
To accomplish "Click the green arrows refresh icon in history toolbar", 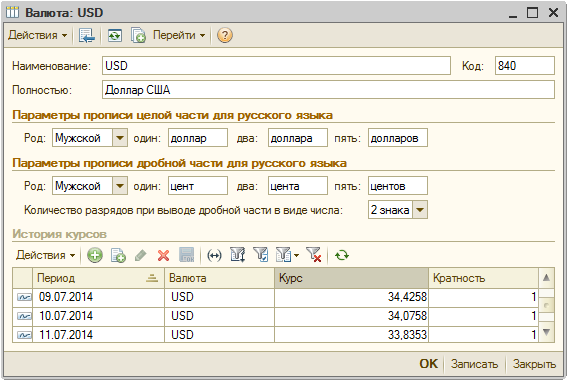I will (342, 255).
